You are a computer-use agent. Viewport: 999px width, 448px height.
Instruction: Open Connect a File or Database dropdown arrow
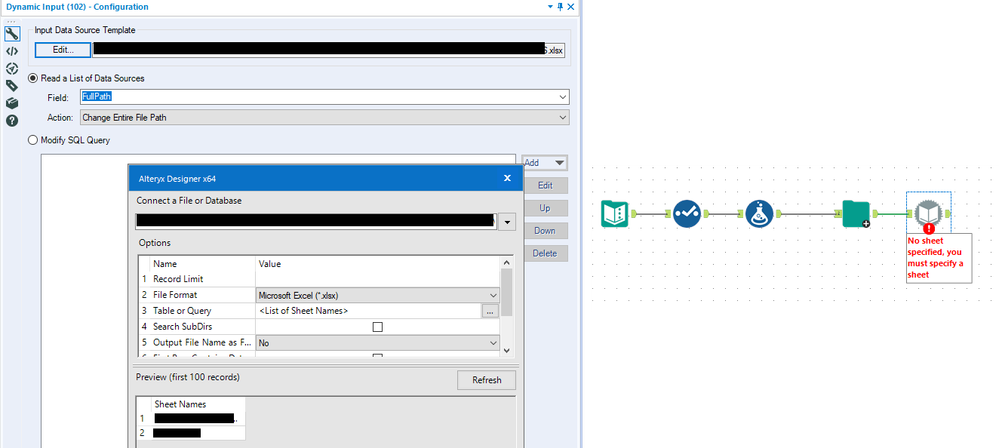(x=508, y=222)
